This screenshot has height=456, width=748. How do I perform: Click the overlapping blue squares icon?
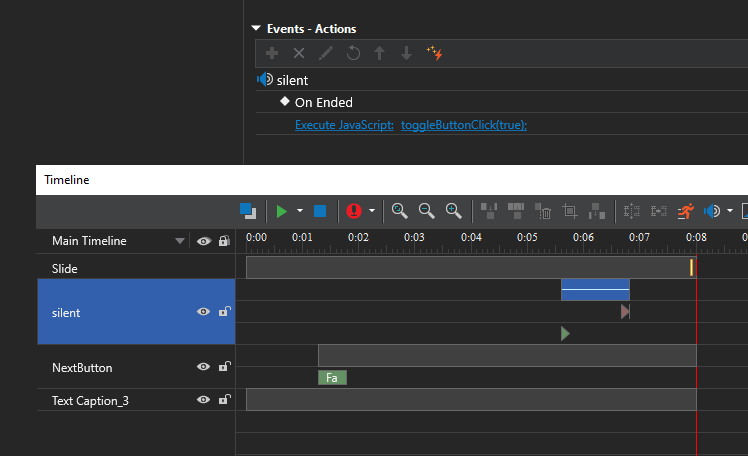248,211
